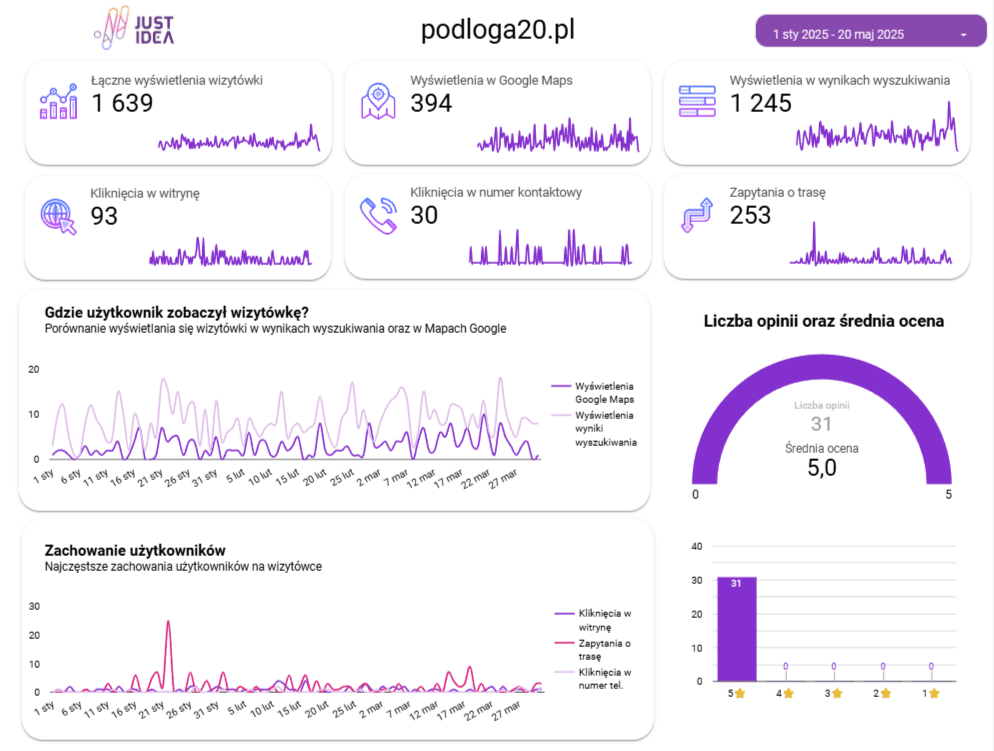Click the 253 Zapytania o trasę value
The image size is (994, 751).
point(750,215)
